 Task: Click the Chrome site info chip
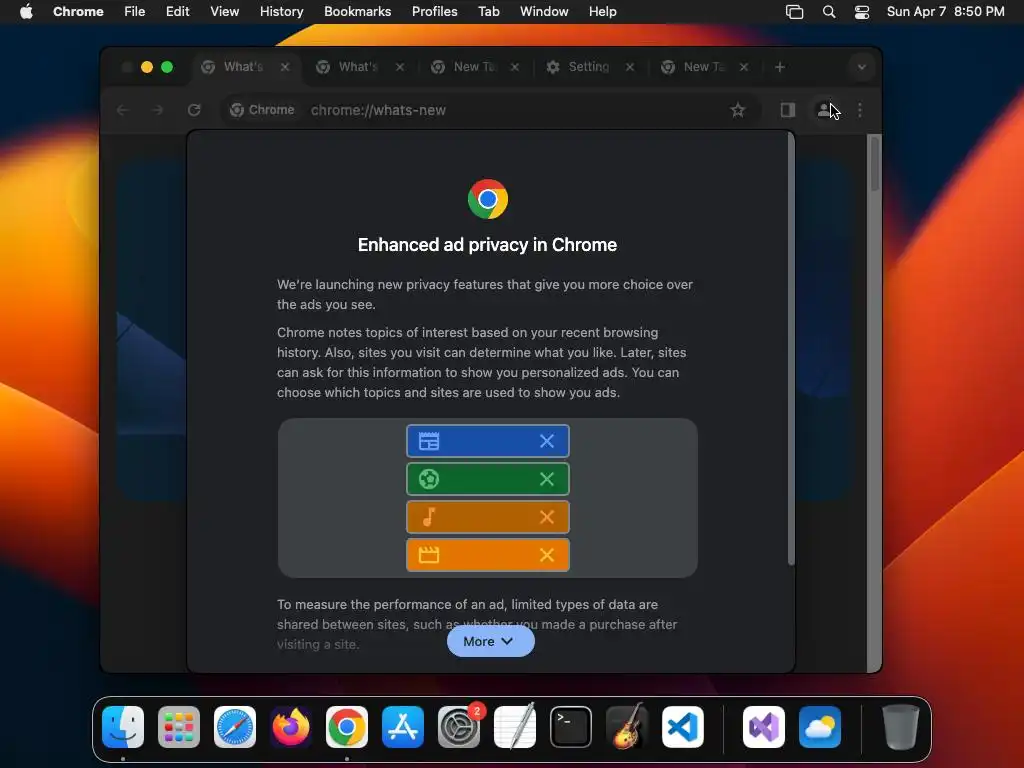tap(262, 110)
